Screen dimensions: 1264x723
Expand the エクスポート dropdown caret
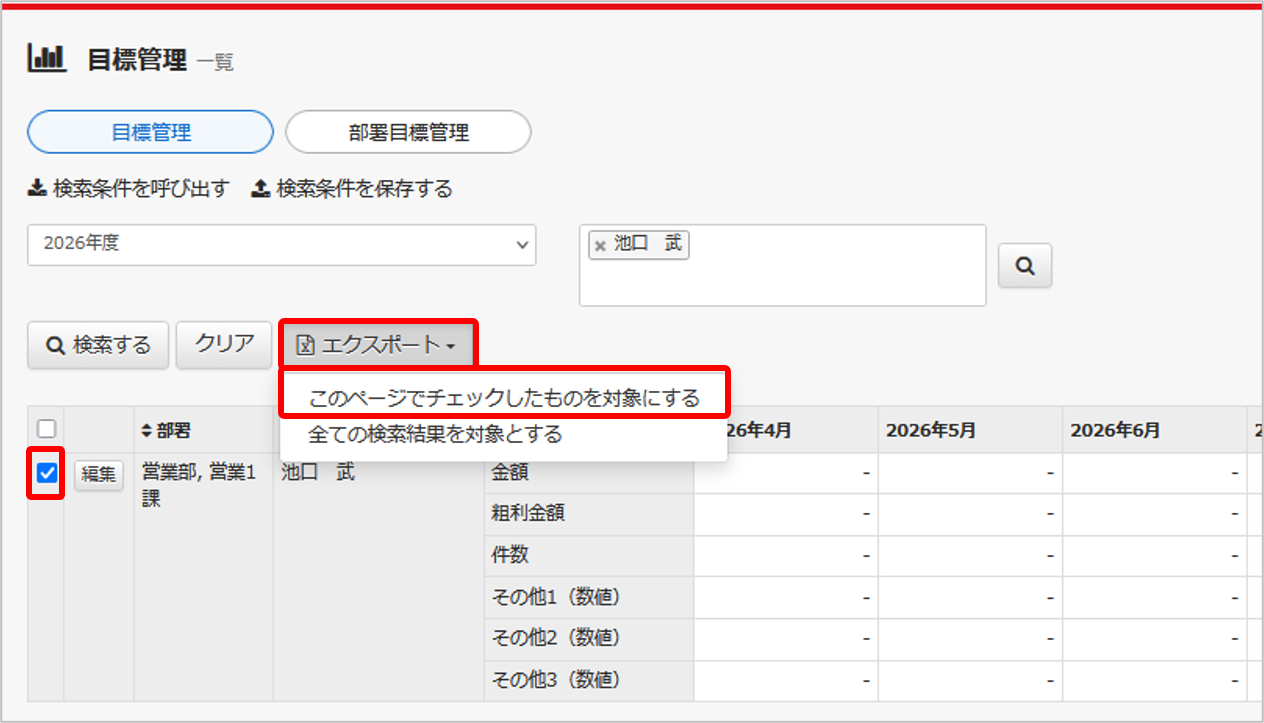(451, 346)
